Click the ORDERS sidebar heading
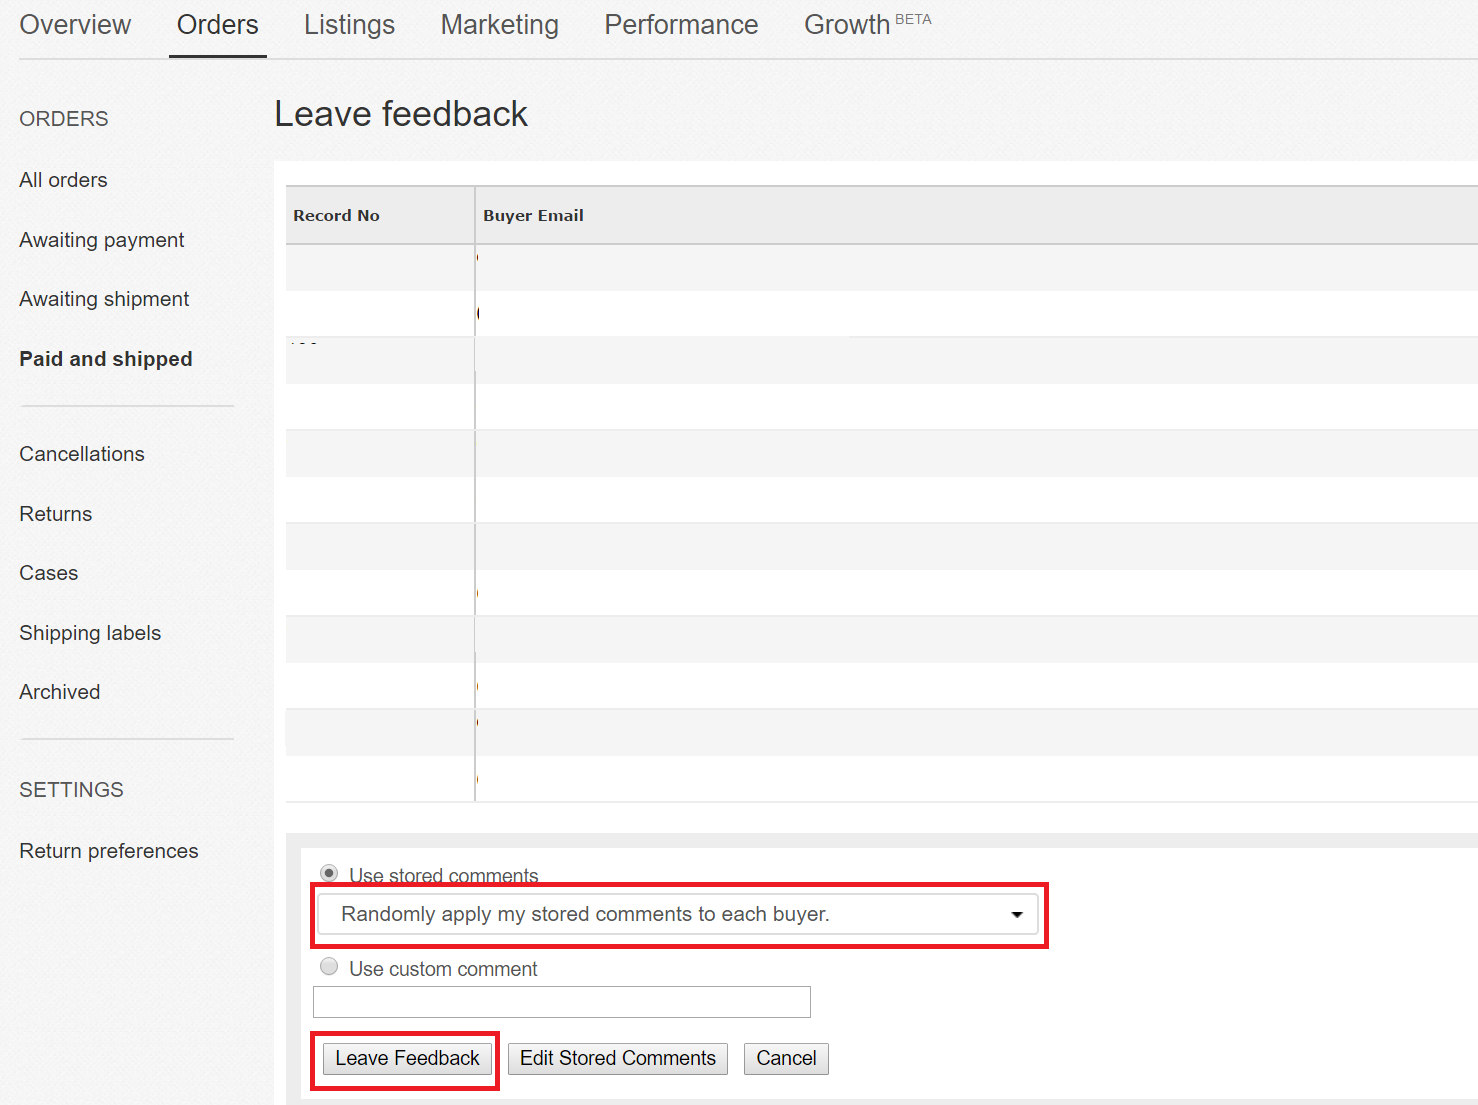The width and height of the screenshot is (1478, 1105). coord(64,119)
